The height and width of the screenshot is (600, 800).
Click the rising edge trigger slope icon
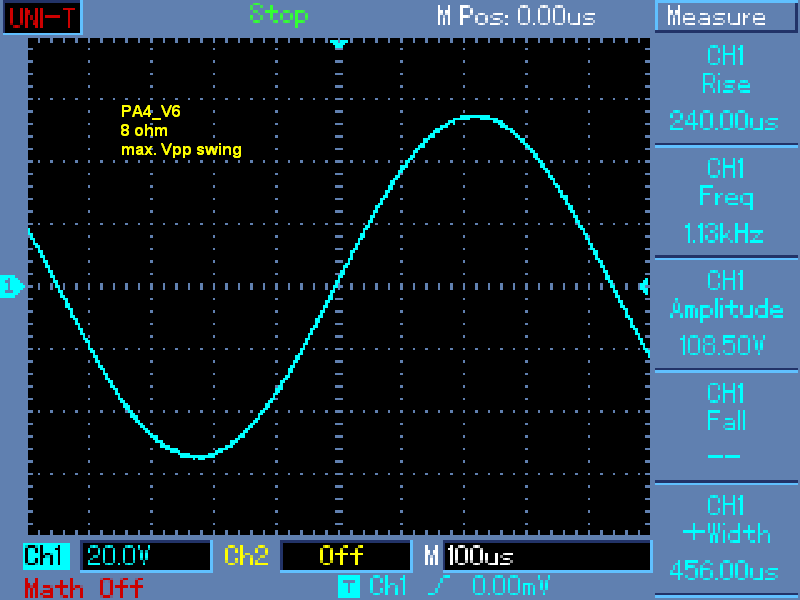click(x=440, y=586)
